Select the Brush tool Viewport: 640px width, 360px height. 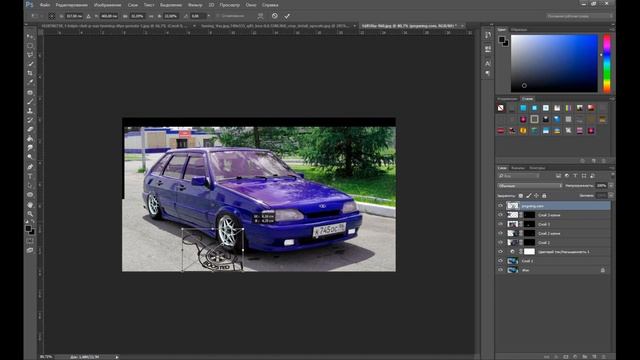(x=30, y=102)
